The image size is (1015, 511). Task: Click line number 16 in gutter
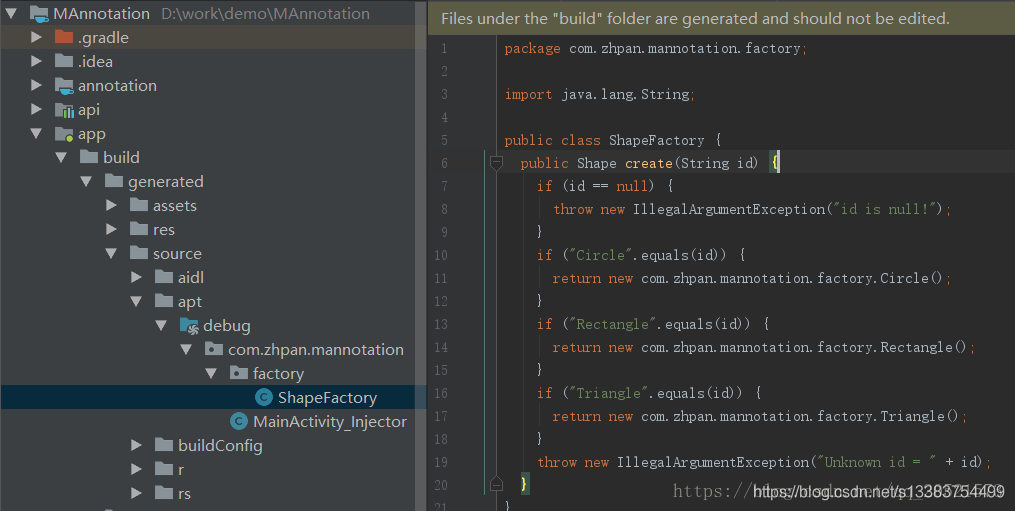click(x=441, y=393)
